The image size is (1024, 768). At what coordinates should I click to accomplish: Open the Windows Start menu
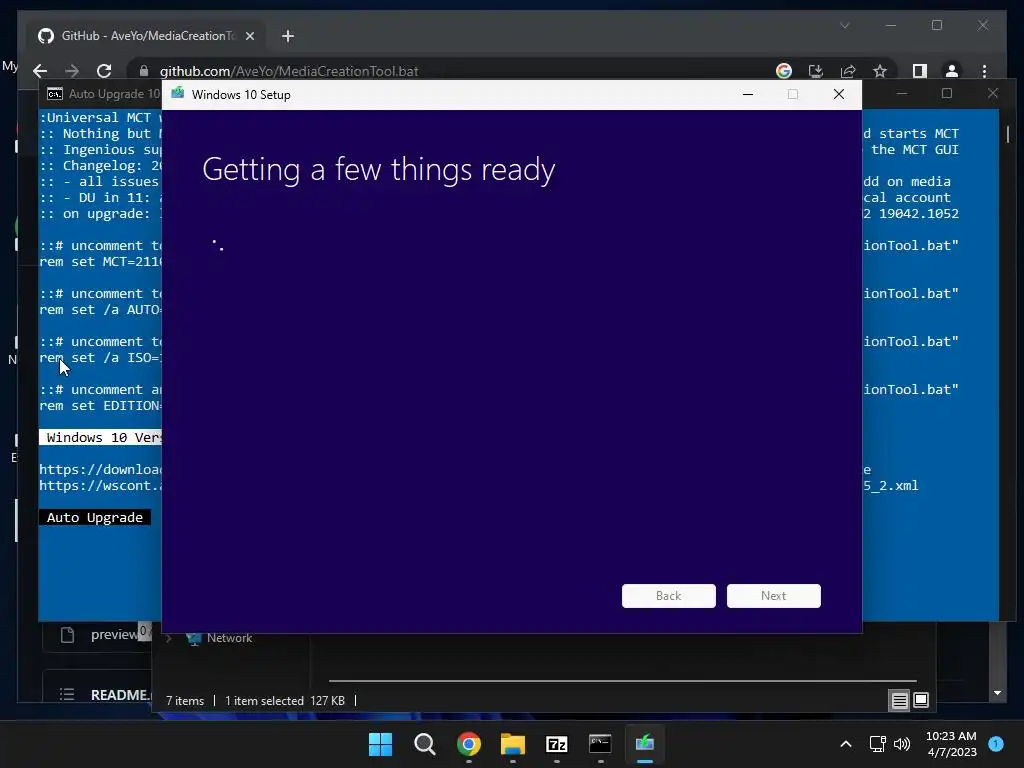click(x=380, y=744)
